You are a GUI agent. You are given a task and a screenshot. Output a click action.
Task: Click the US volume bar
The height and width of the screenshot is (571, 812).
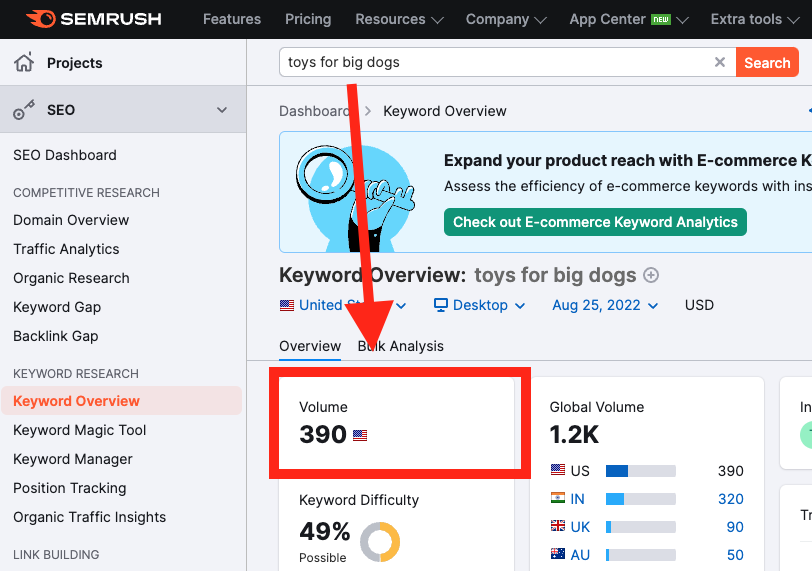641,471
